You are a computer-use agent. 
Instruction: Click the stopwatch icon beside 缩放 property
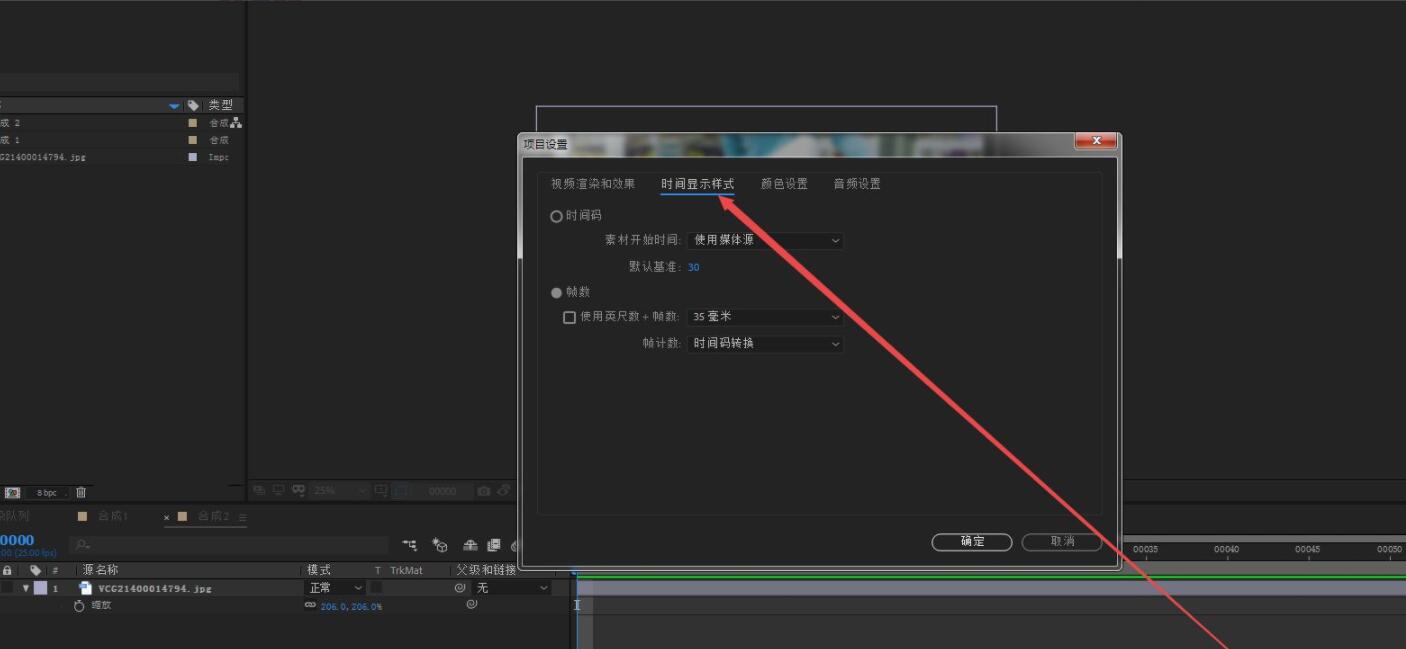pos(78,604)
